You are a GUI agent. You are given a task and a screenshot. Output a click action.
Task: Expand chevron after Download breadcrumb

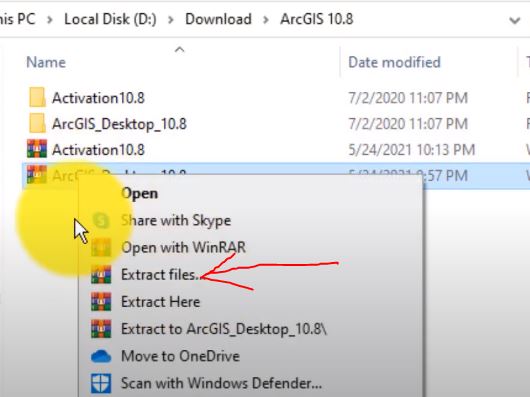(x=266, y=20)
